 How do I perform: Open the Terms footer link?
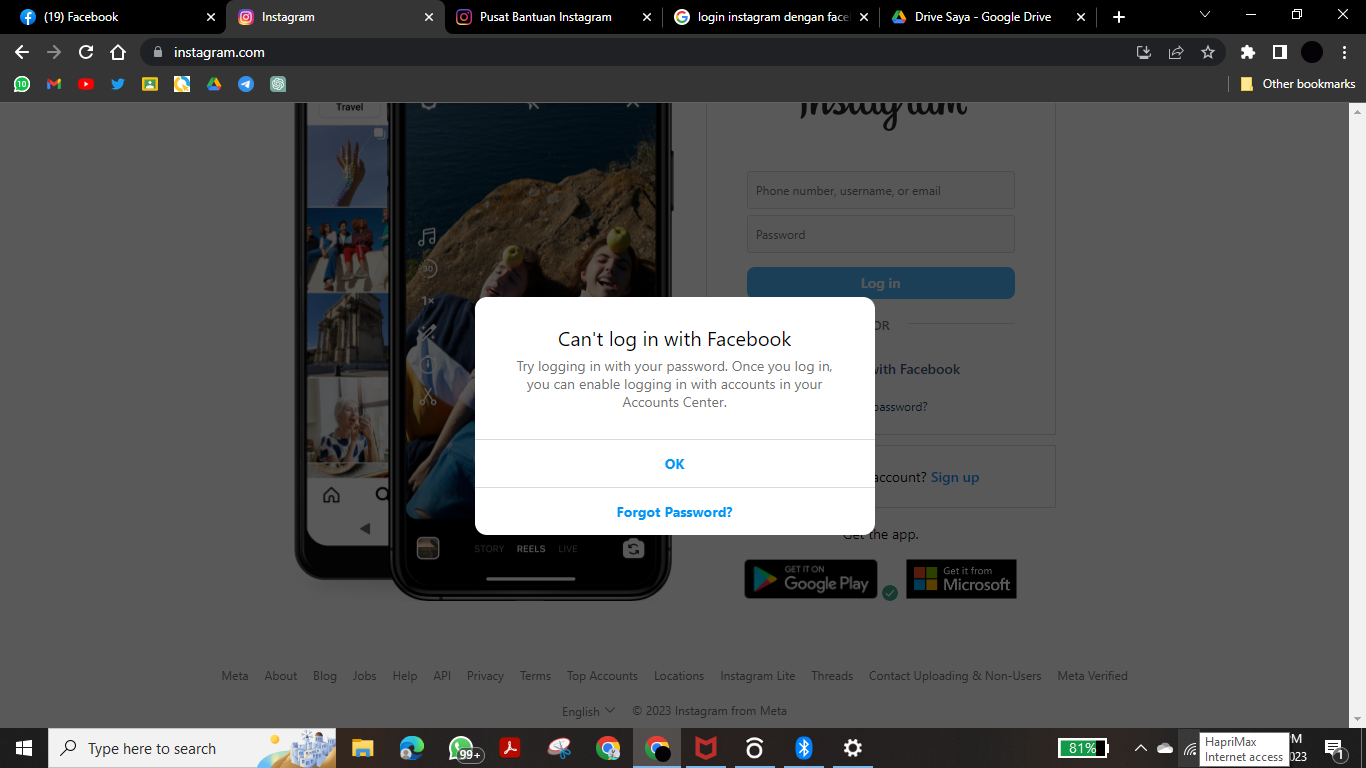tap(535, 676)
